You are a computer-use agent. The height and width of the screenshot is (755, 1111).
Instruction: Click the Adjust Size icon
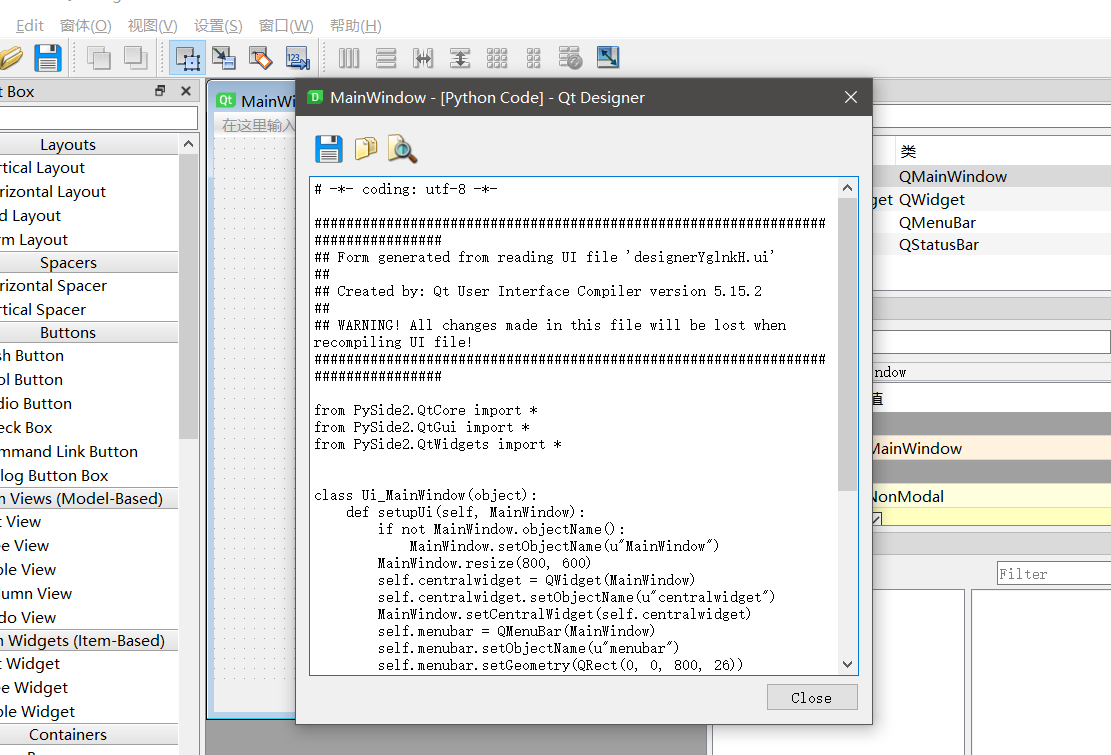coord(608,57)
